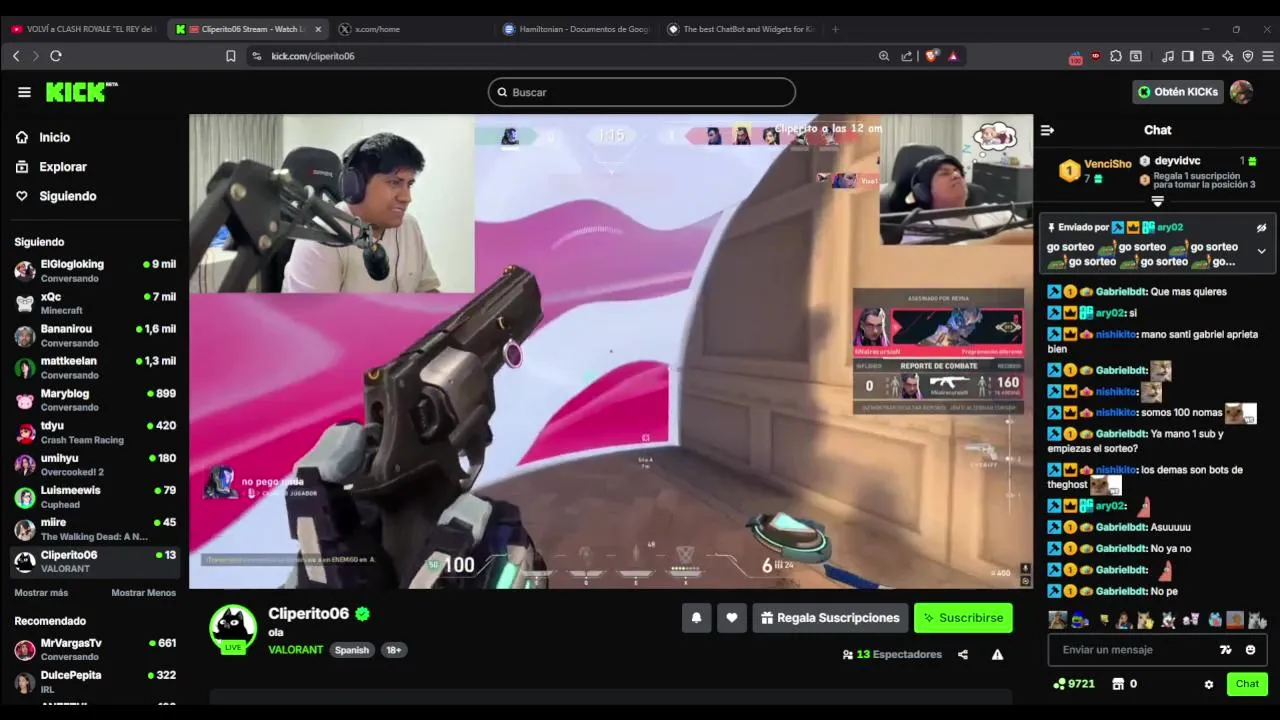
Task: Follow the channel with the heart button
Action: [x=732, y=618]
